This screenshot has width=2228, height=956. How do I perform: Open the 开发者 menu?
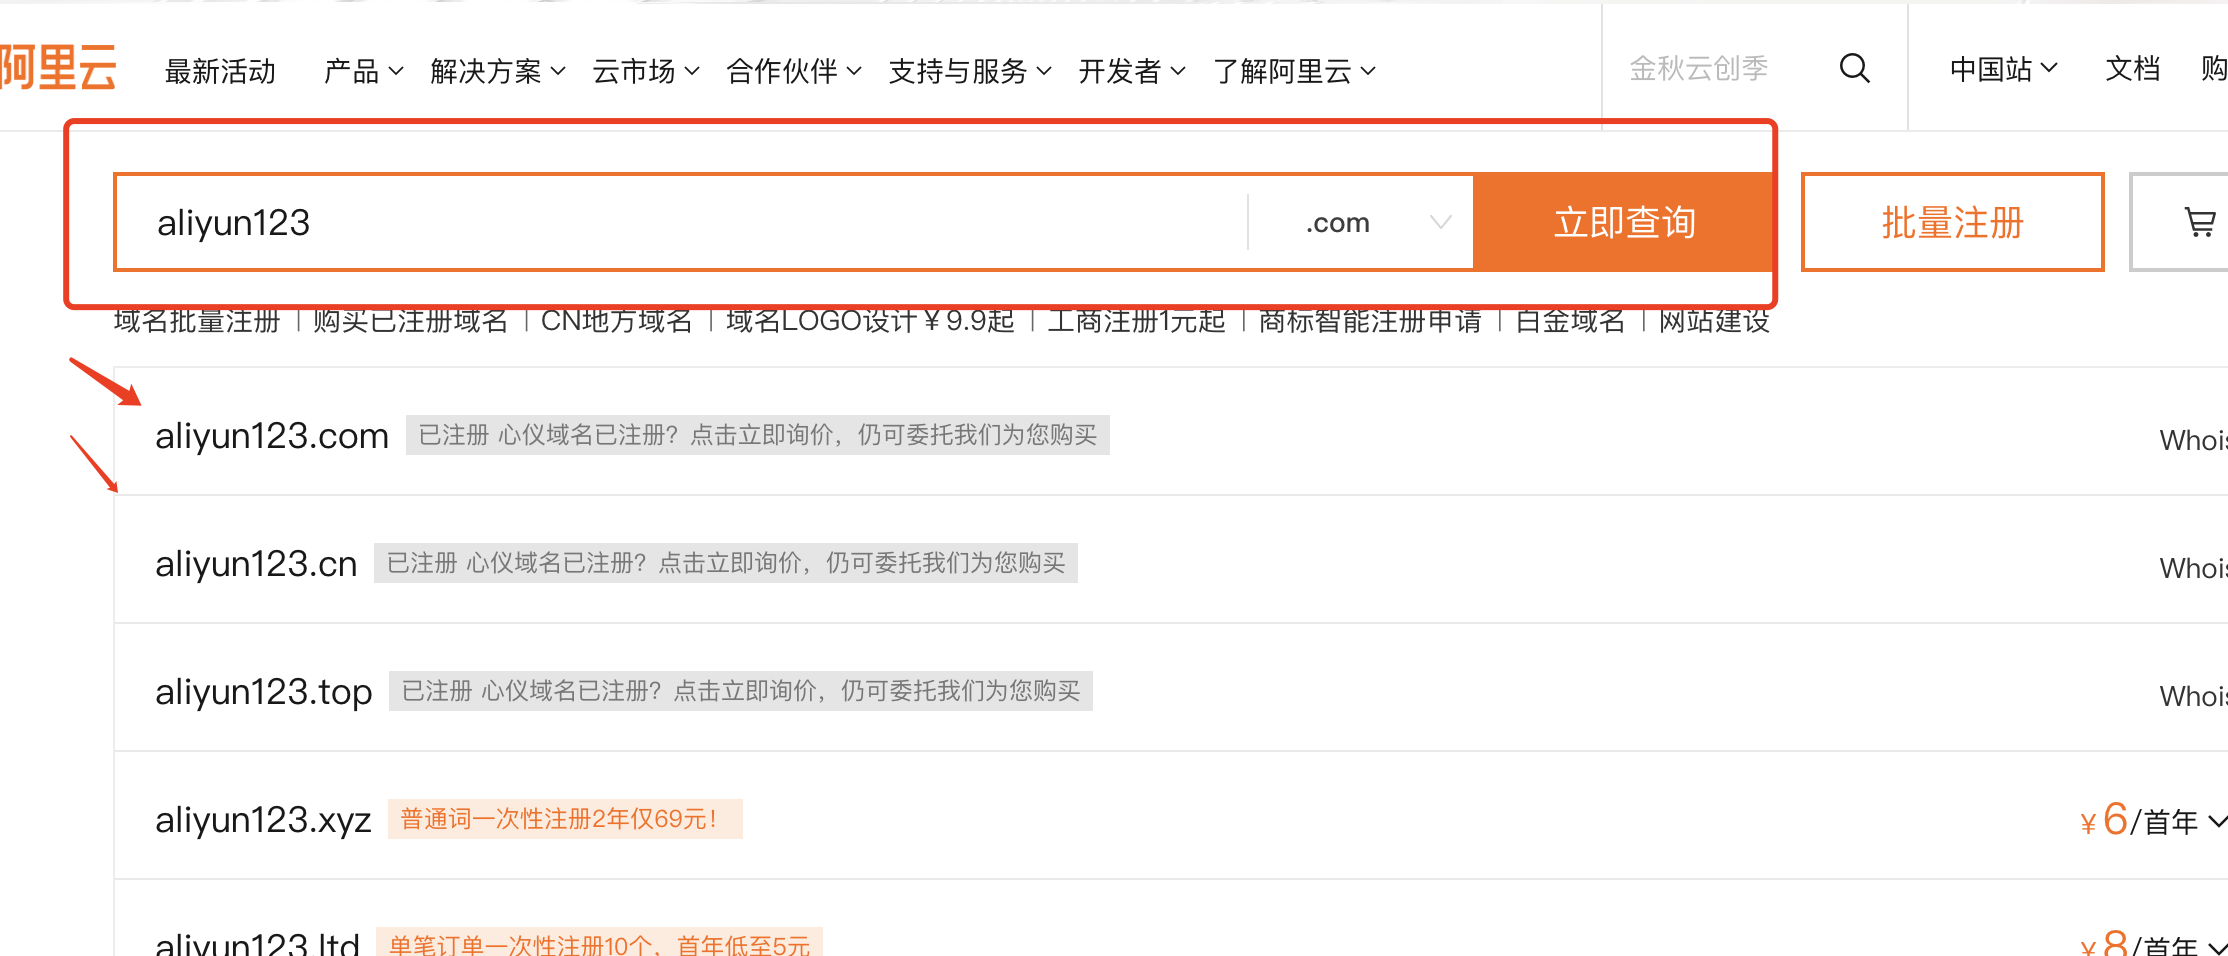tap(1131, 71)
